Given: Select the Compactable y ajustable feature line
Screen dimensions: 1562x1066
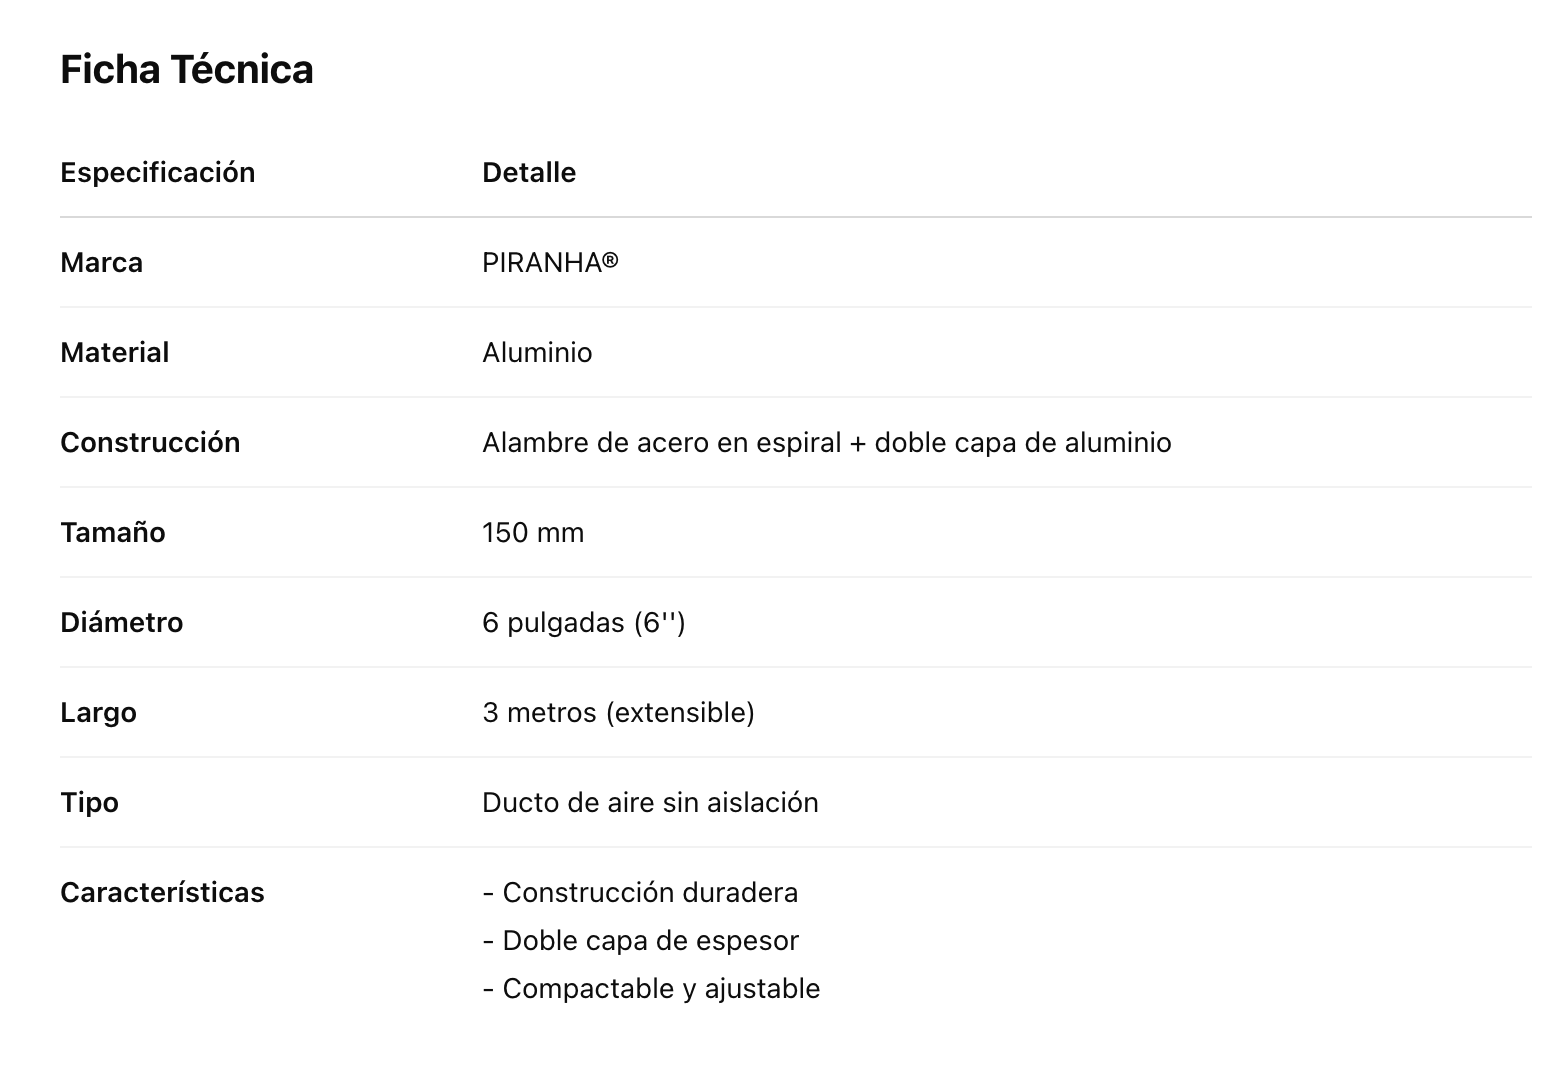Looking at the screenshot, I should click(651, 989).
